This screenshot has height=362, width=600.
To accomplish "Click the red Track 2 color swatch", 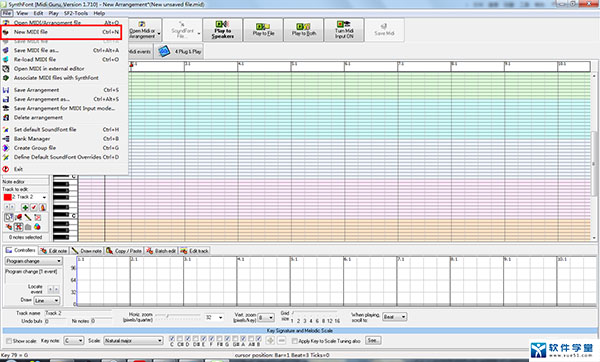I will tap(7, 197).
